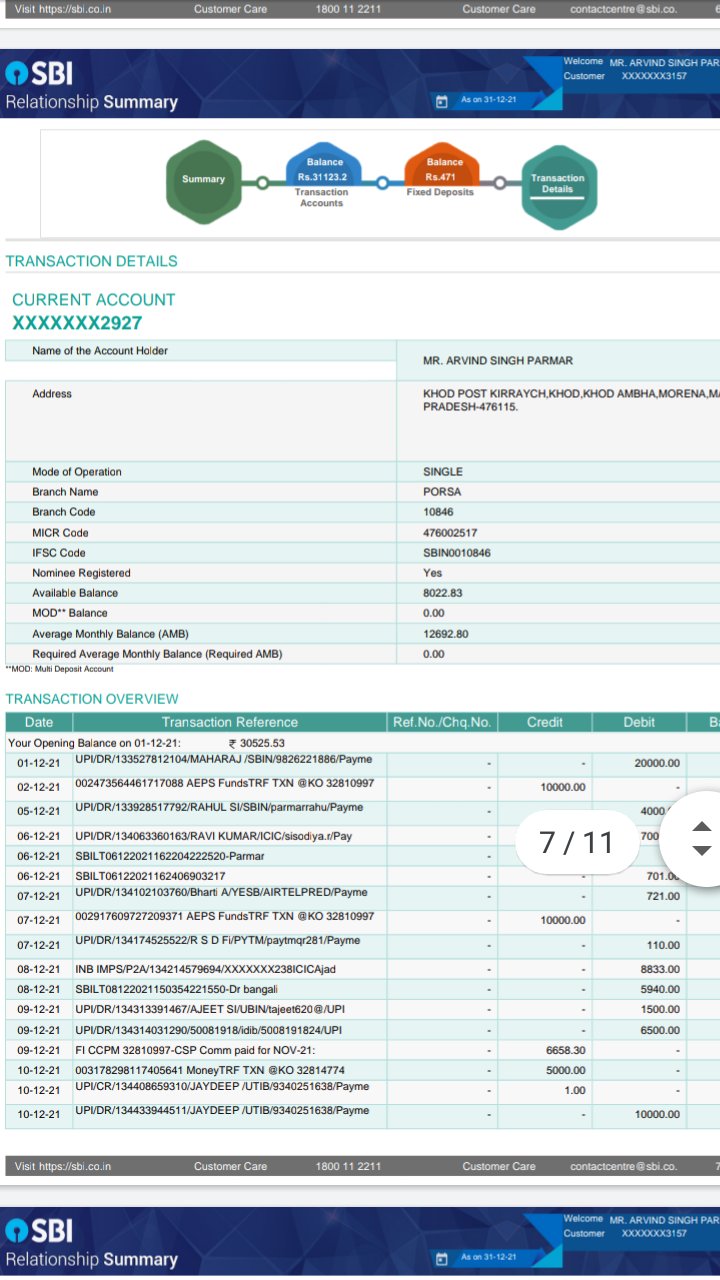Screen dimensions: 720x1280
Task: Select branch code value 10846
Action: pos(438,512)
